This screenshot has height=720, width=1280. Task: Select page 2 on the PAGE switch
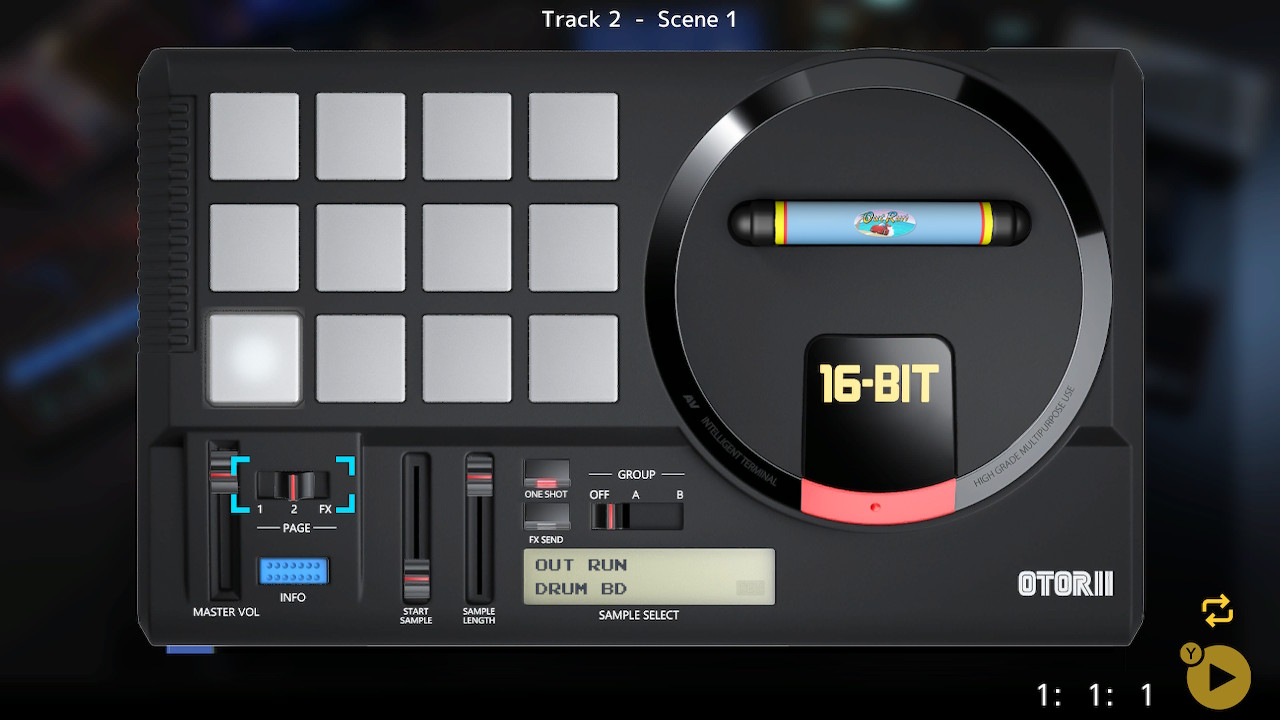(293, 485)
